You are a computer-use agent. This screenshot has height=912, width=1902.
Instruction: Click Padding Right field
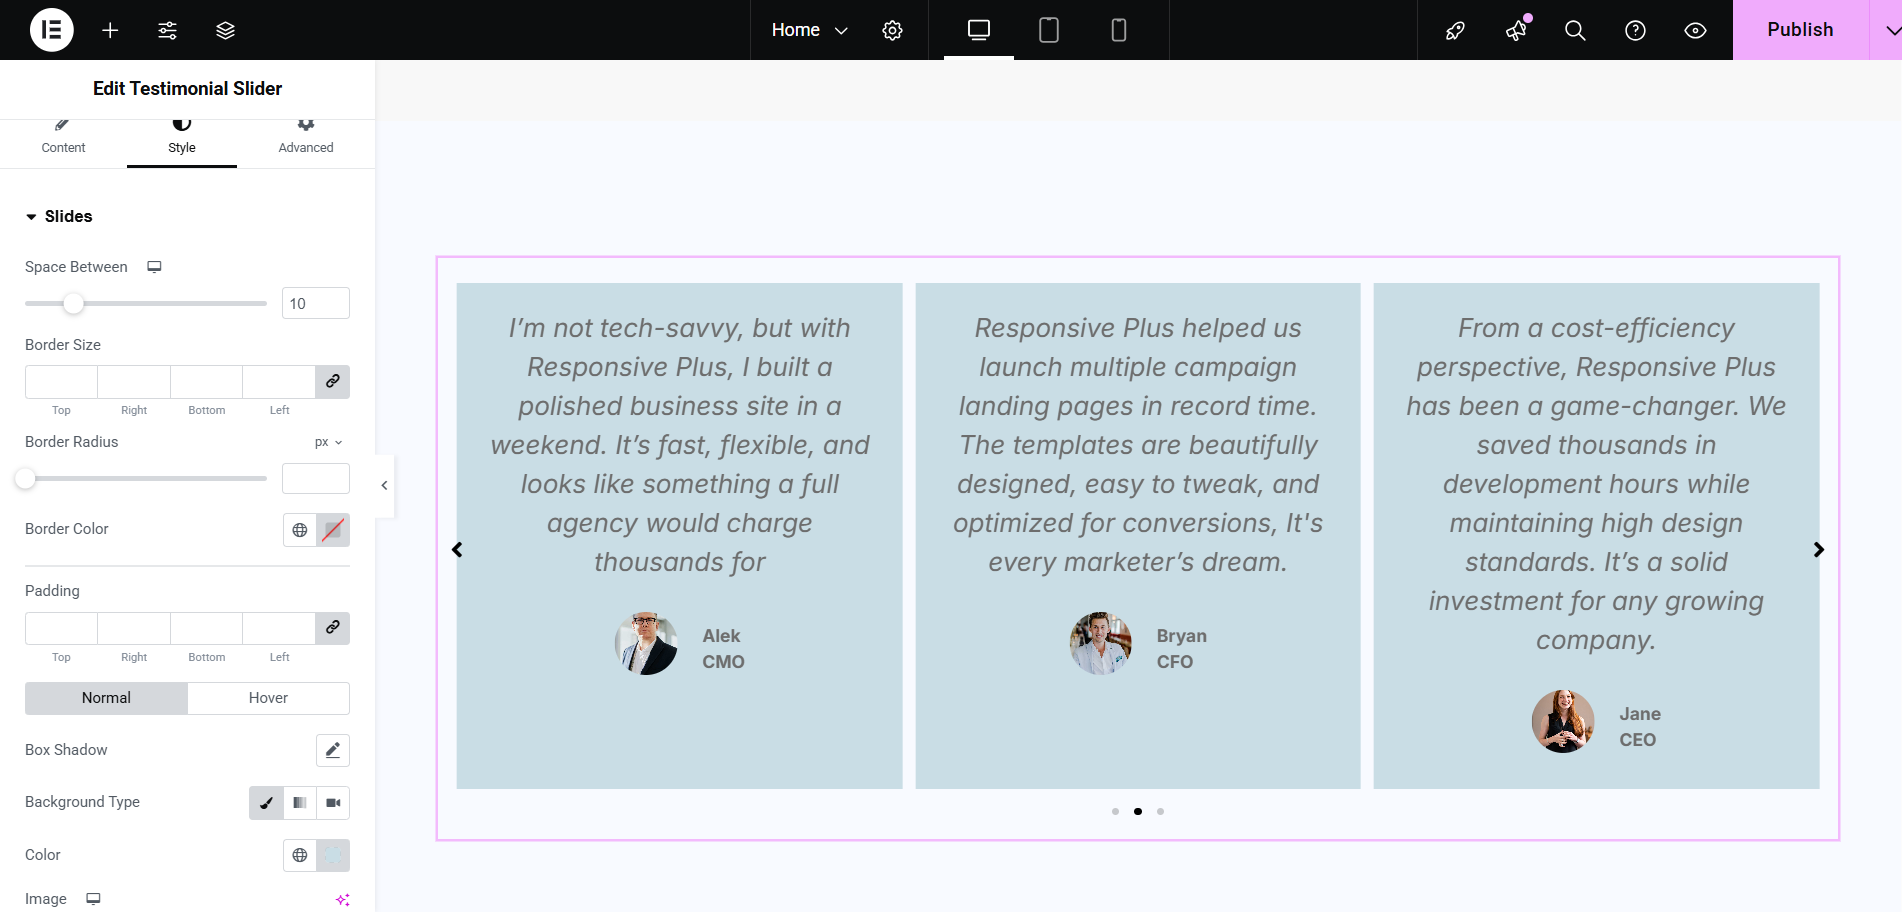pyautogui.click(x=134, y=628)
